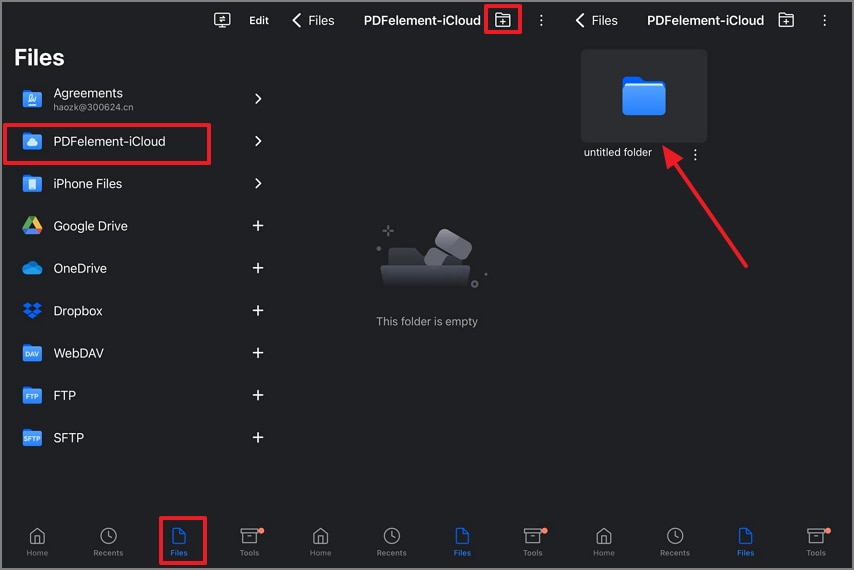The height and width of the screenshot is (570, 854).
Task: Tap Edit in the Files header
Action: (x=259, y=21)
